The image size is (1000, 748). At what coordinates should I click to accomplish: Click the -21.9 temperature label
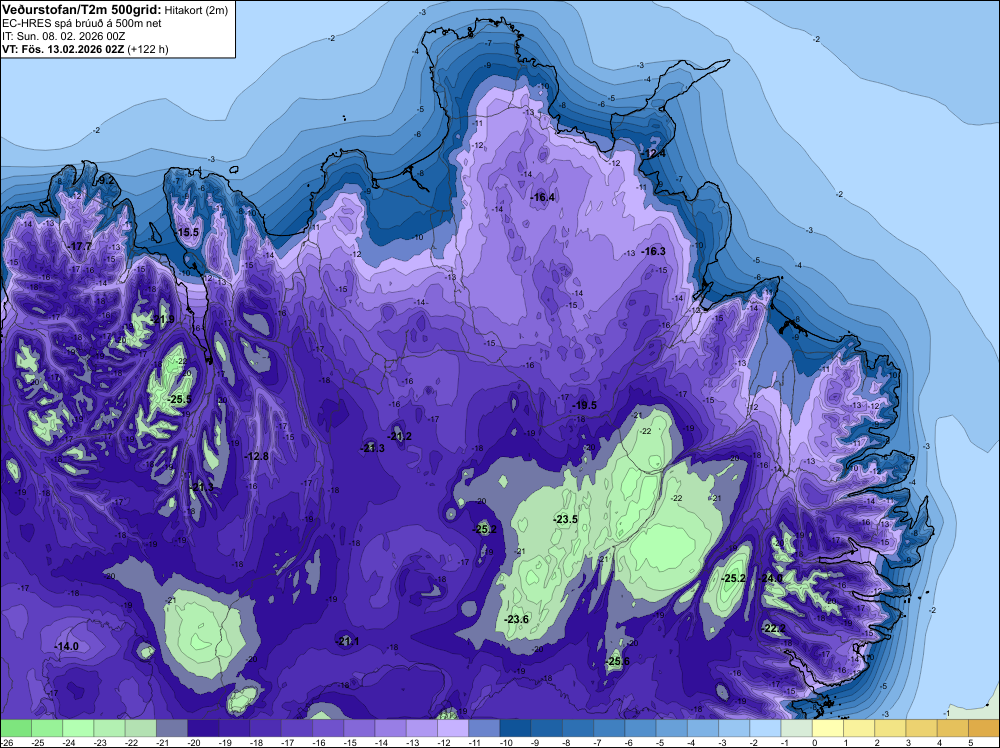pos(163,319)
